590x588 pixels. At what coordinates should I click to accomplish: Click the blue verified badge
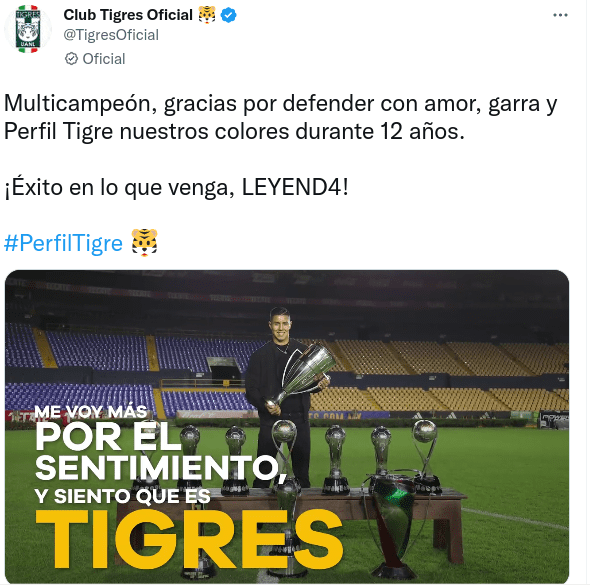(228, 15)
